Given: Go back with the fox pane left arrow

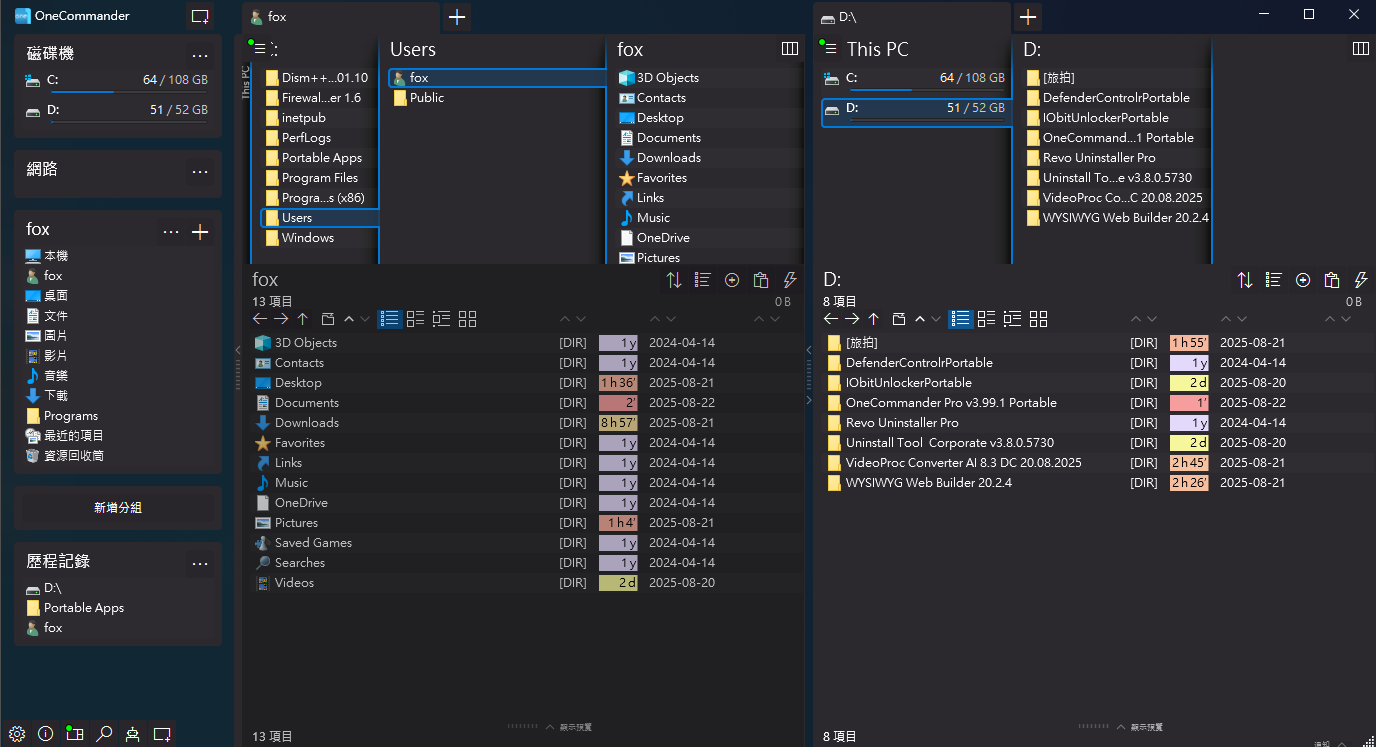Looking at the screenshot, I should [260, 319].
